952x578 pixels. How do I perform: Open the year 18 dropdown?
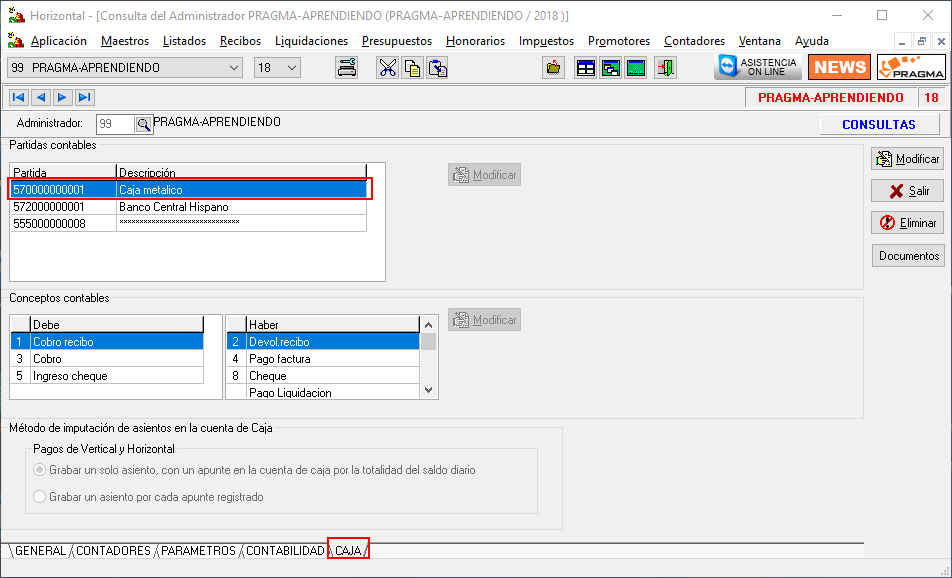277,67
